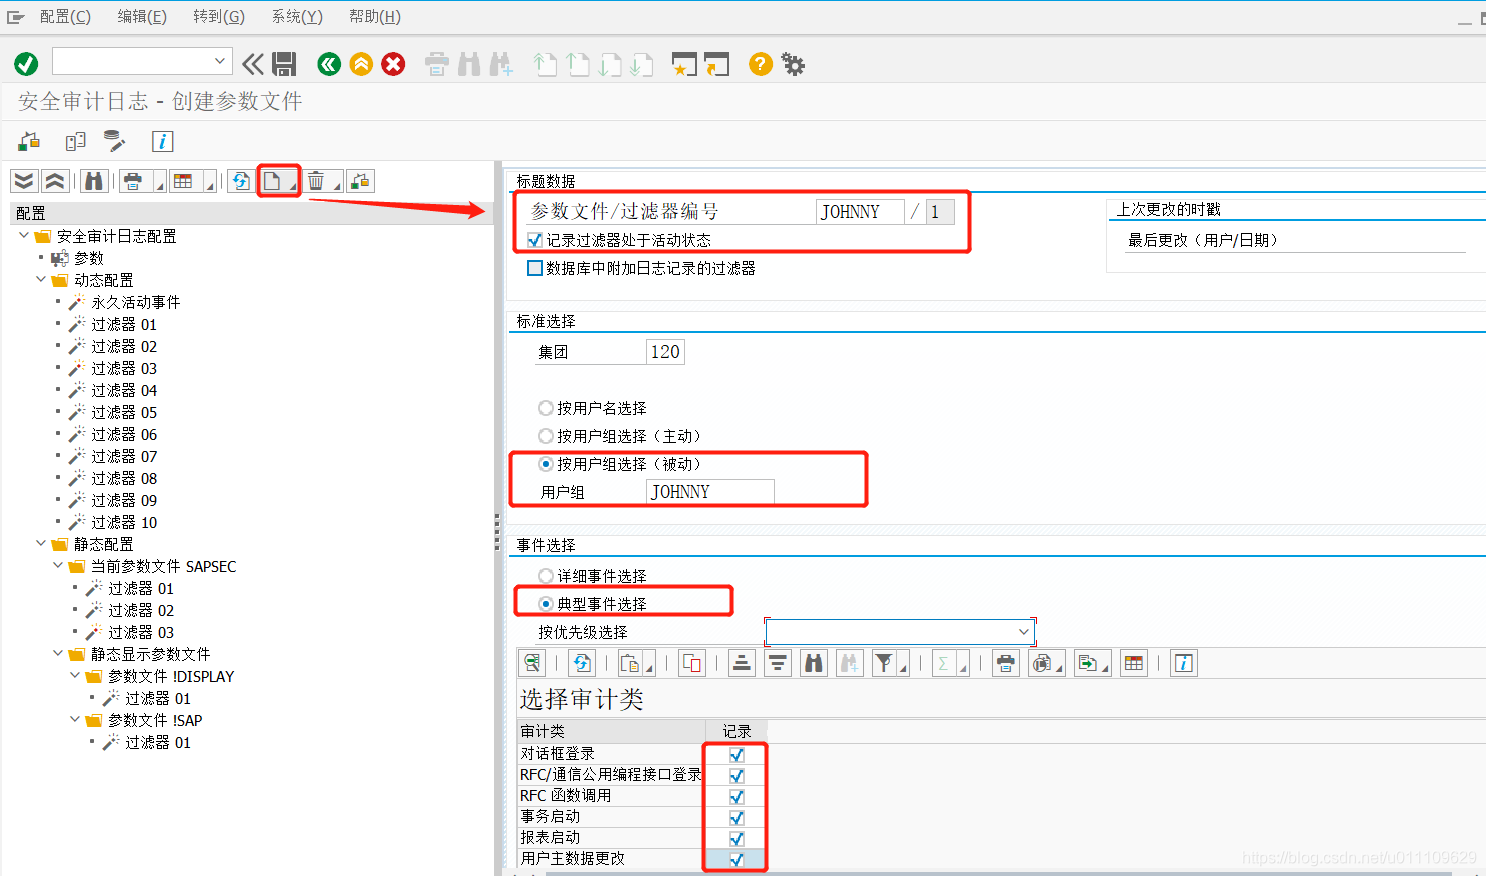
Task: Open the transaction command field dropdown
Action: point(220,61)
